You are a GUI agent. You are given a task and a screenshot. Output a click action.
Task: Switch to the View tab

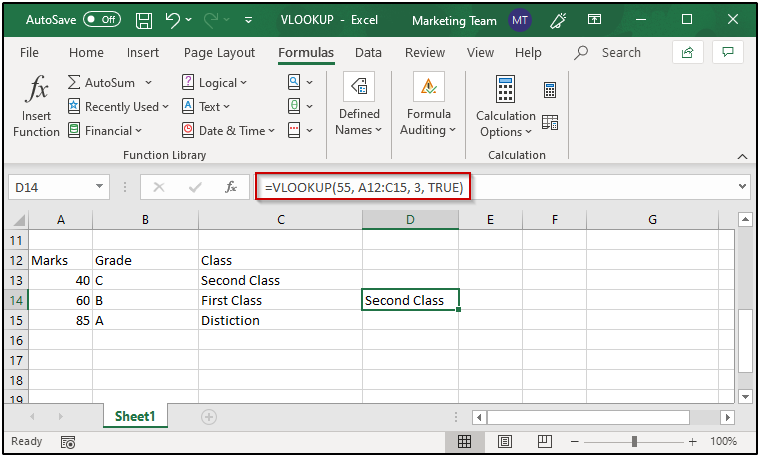point(480,52)
